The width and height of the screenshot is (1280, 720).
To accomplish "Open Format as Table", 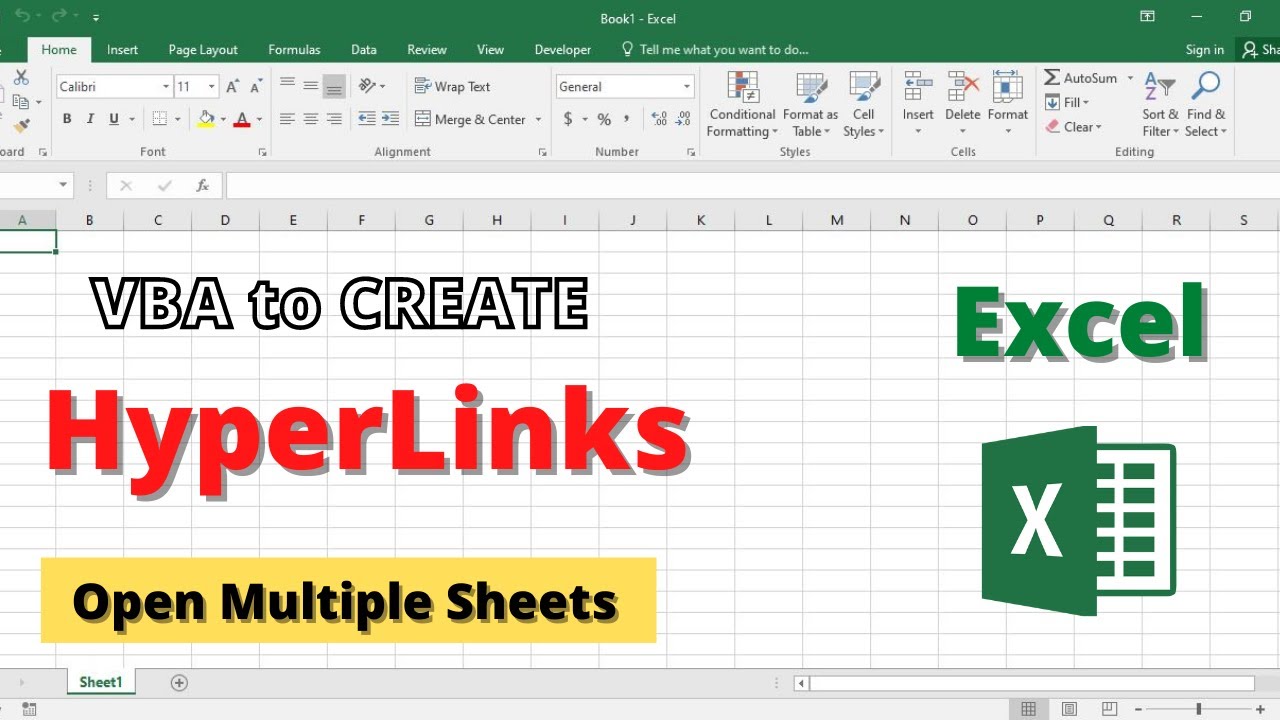I will [810, 104].
